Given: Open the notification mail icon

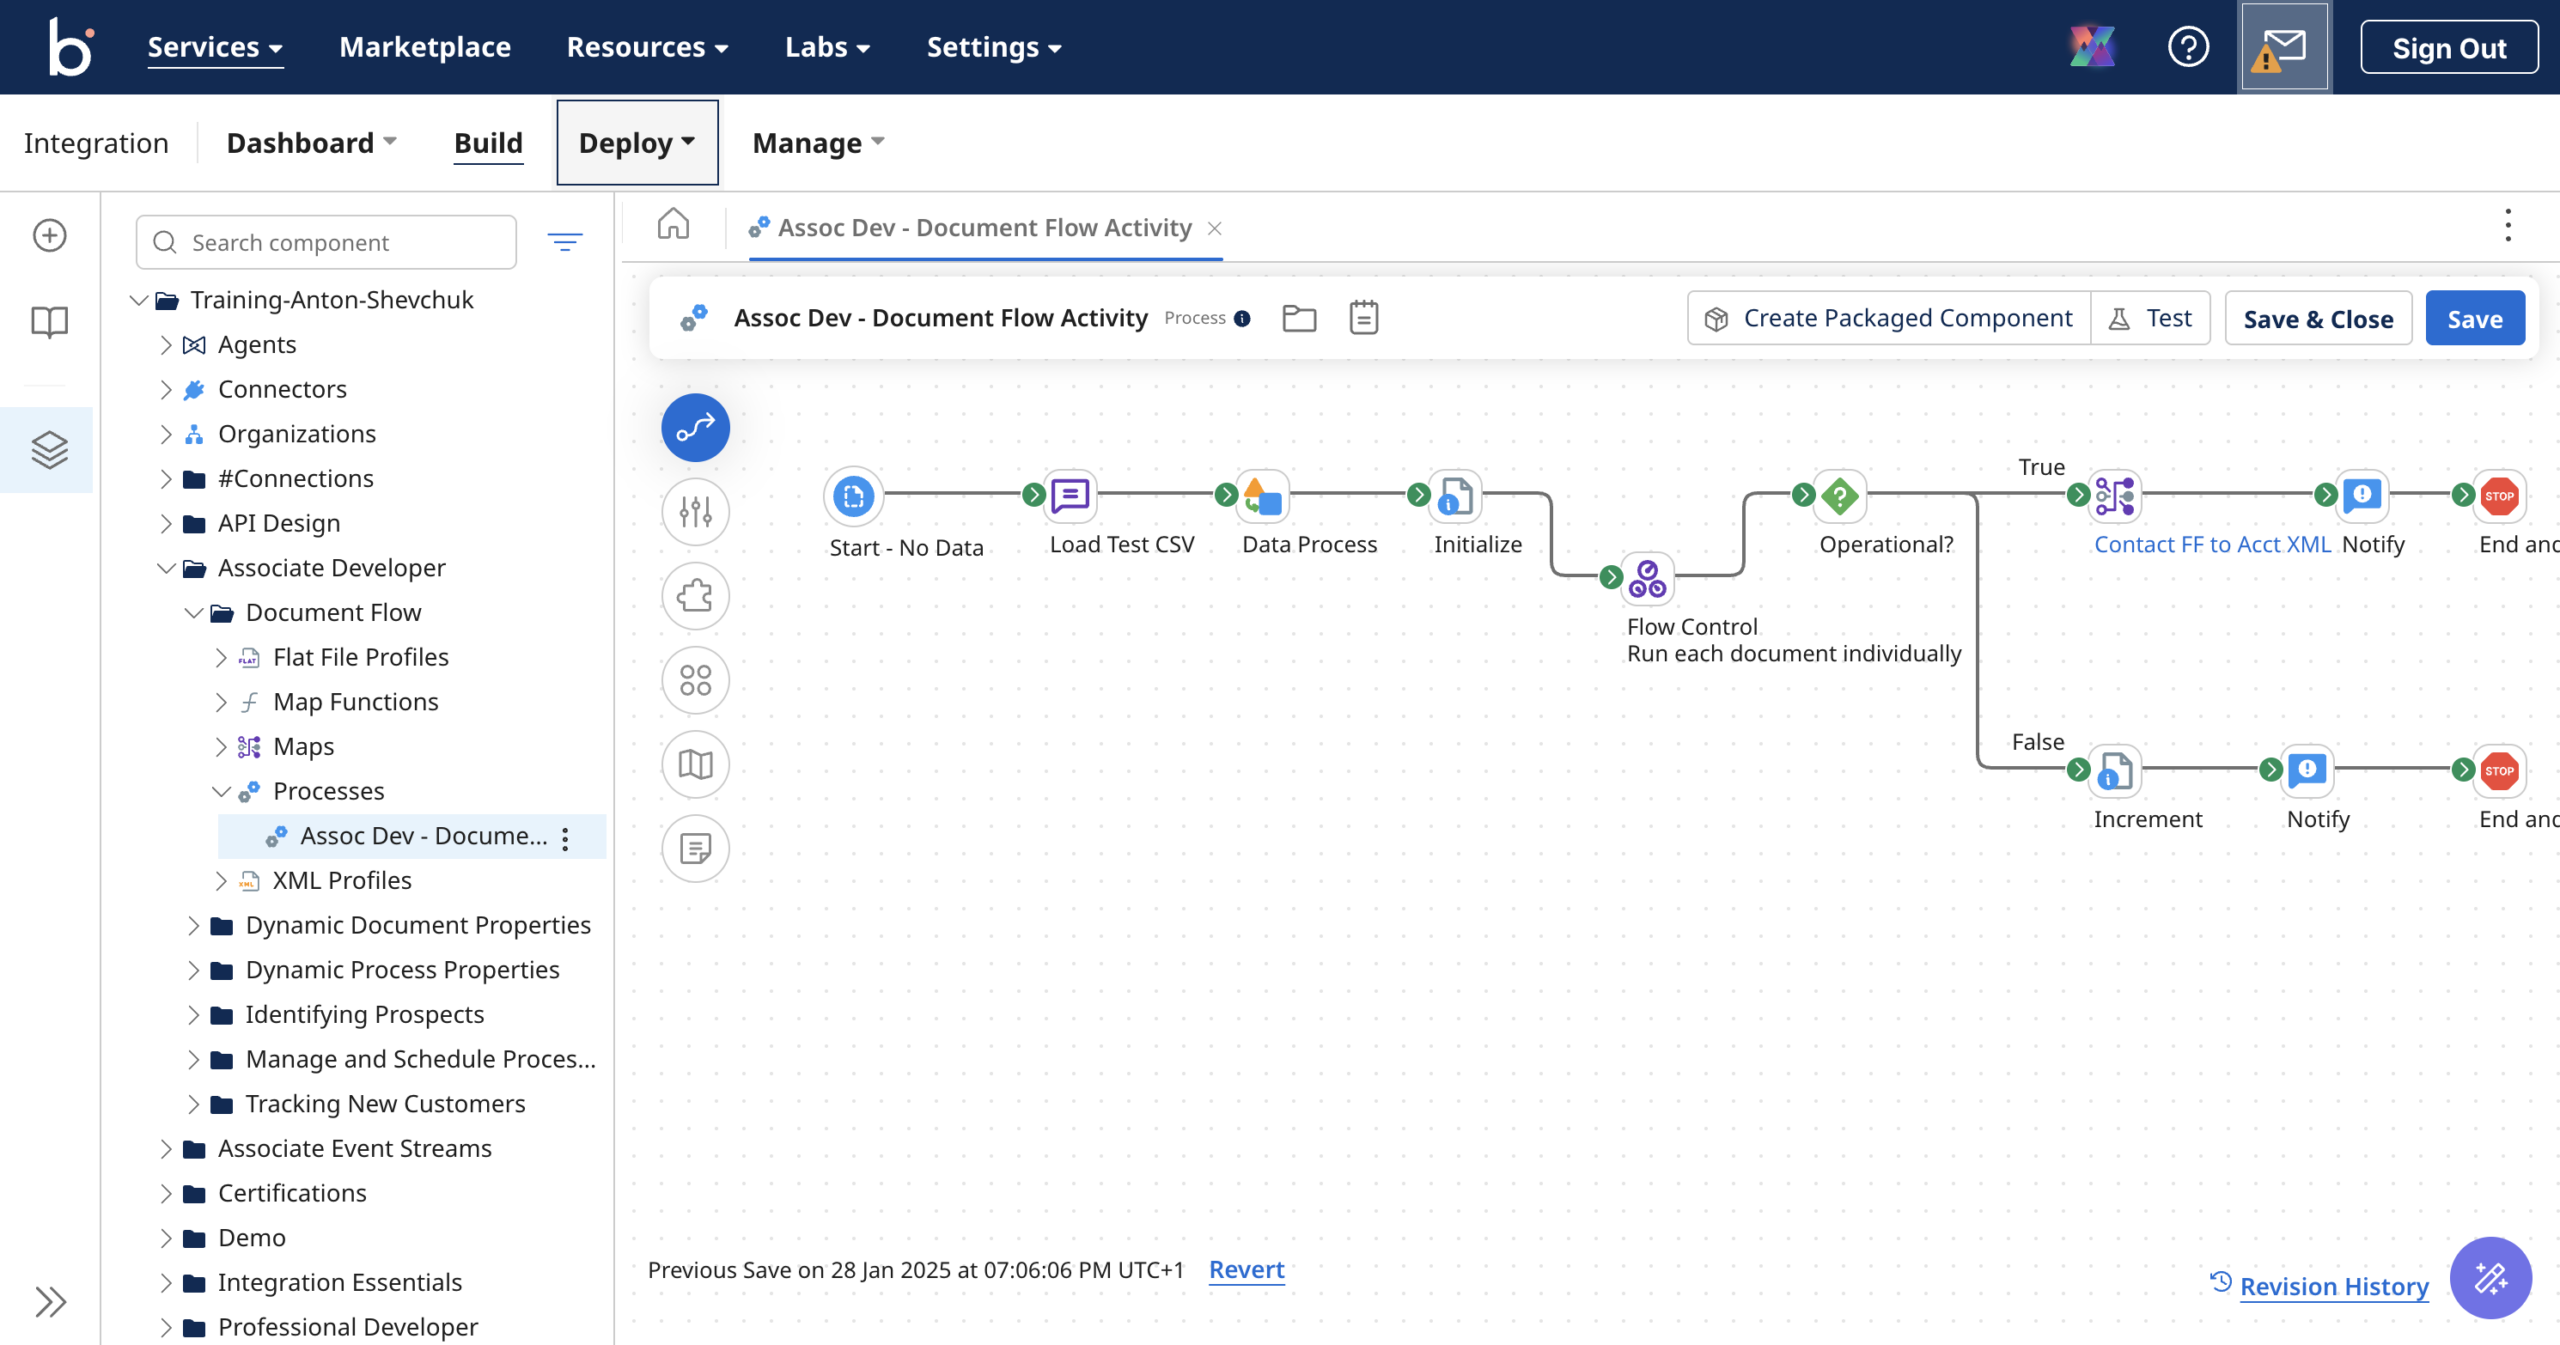Looking at the screenshot, I should click(x=2283, y=47).
